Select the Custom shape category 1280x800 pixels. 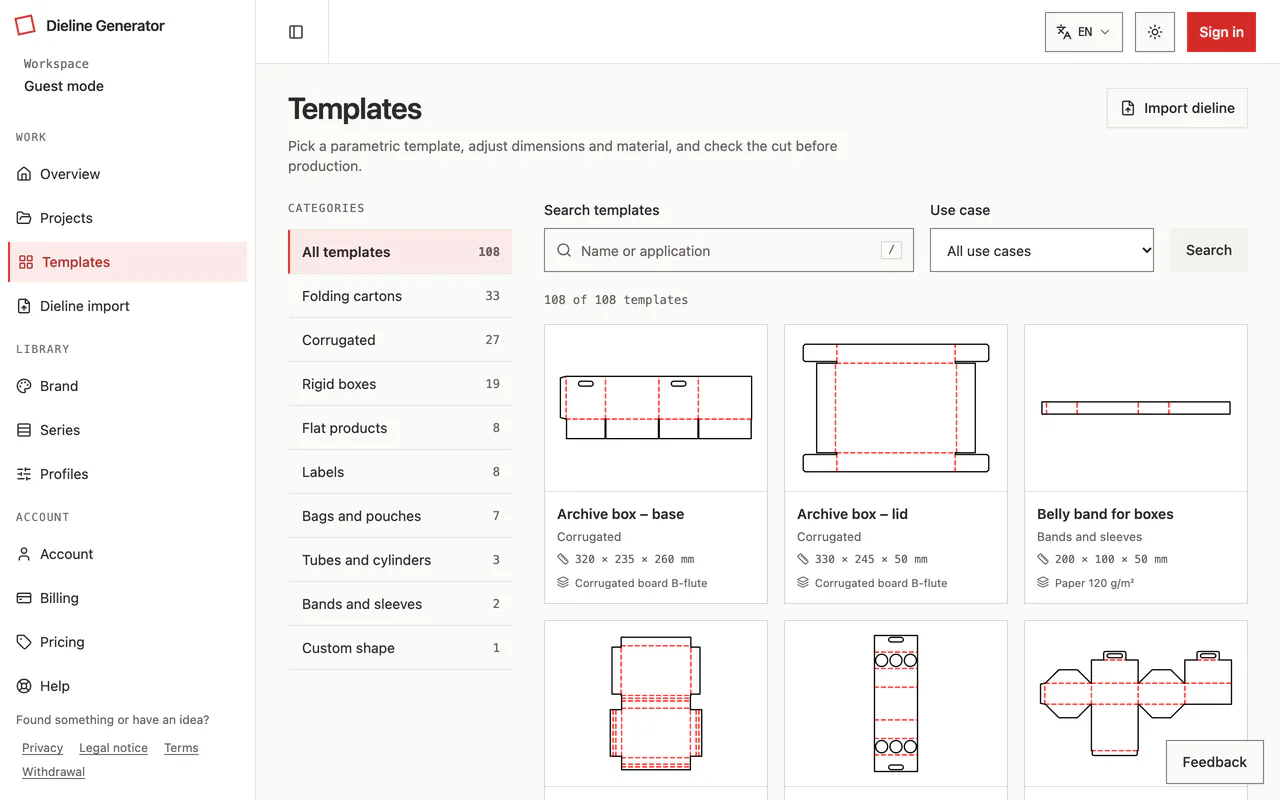[x=400, y=648]
